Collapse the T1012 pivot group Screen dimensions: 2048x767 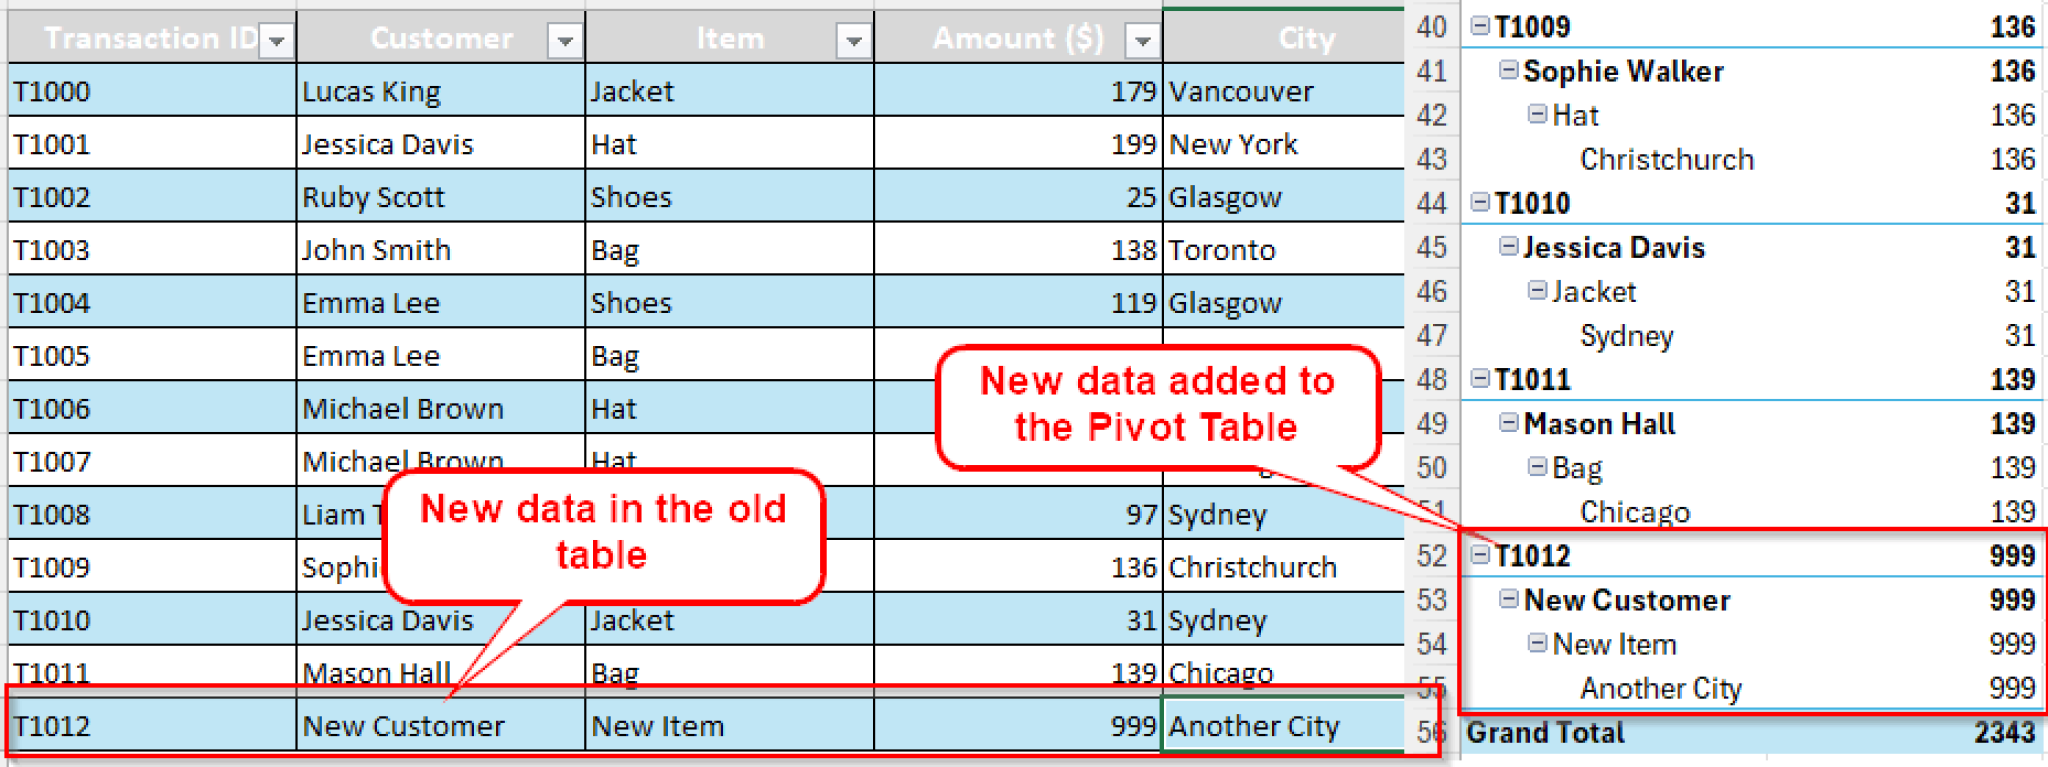[1480, 555]
